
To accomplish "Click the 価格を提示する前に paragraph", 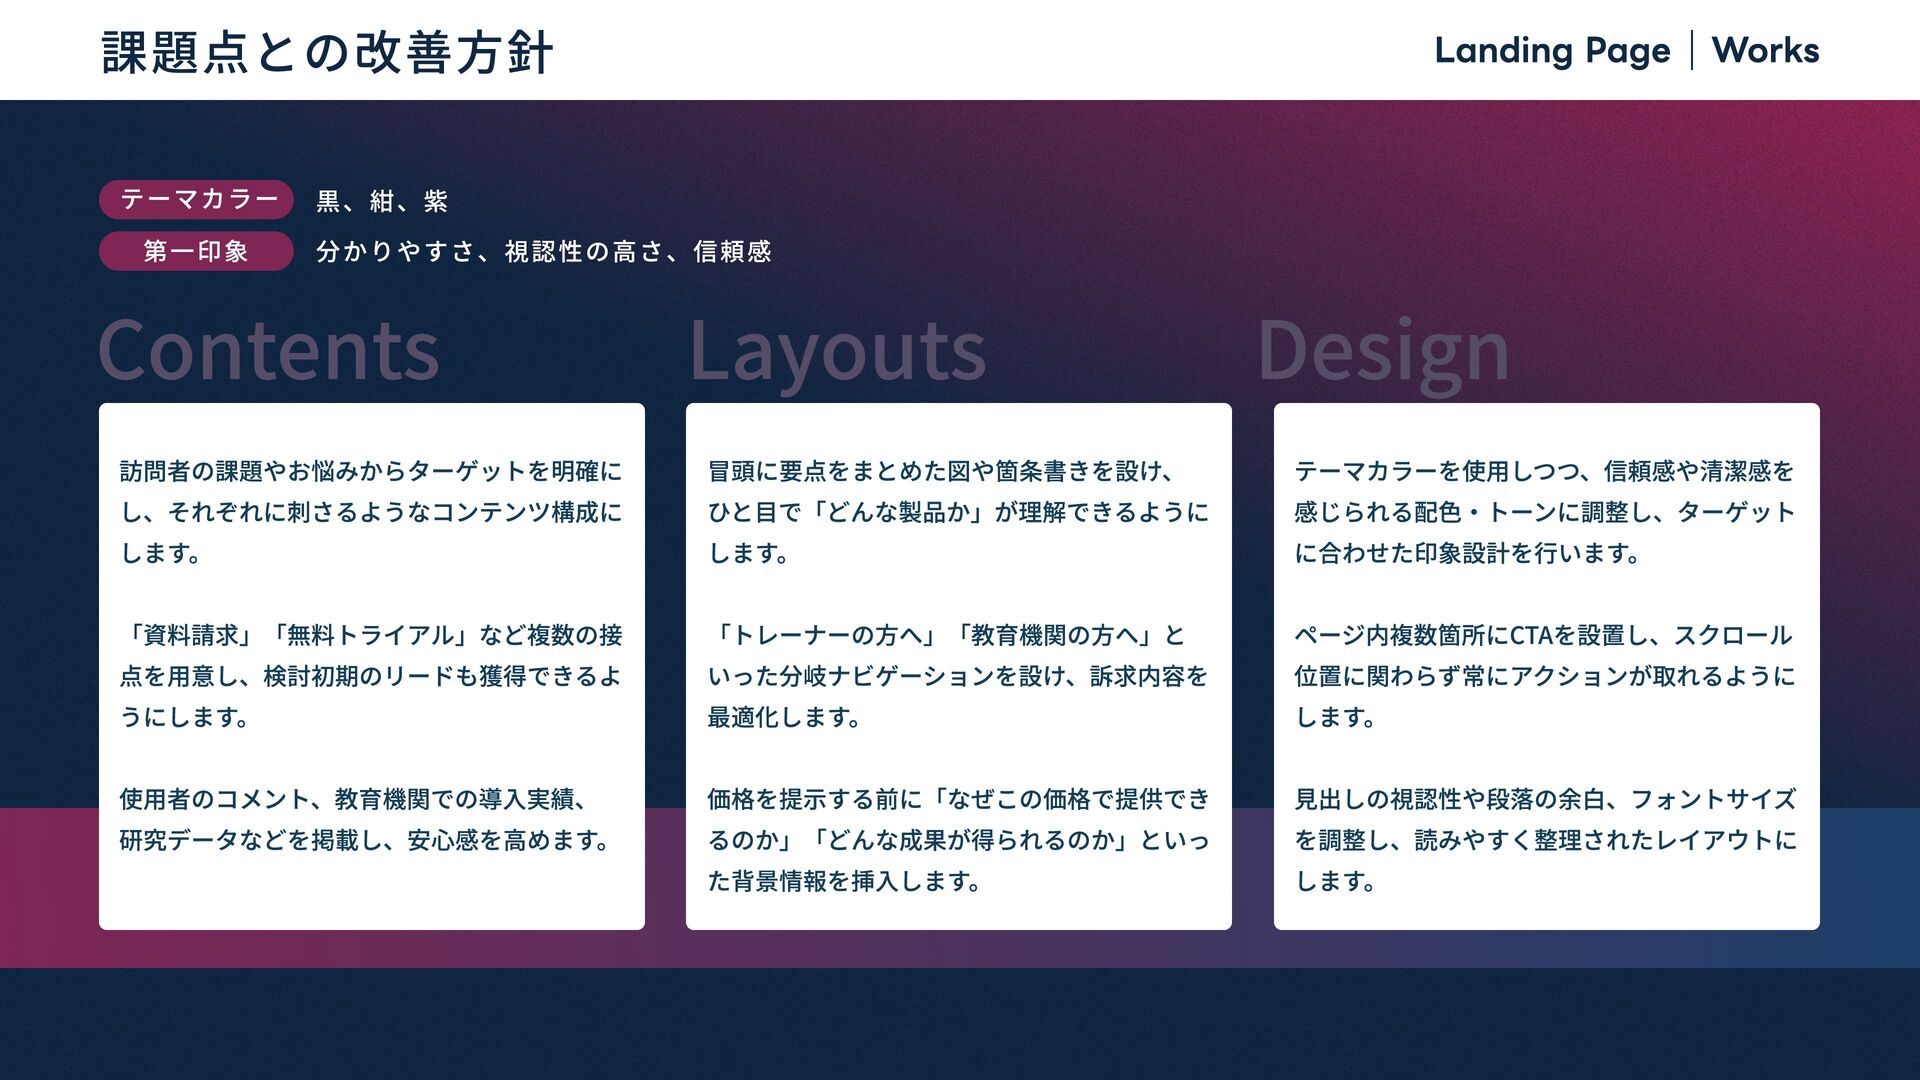I will coord(957,840).
